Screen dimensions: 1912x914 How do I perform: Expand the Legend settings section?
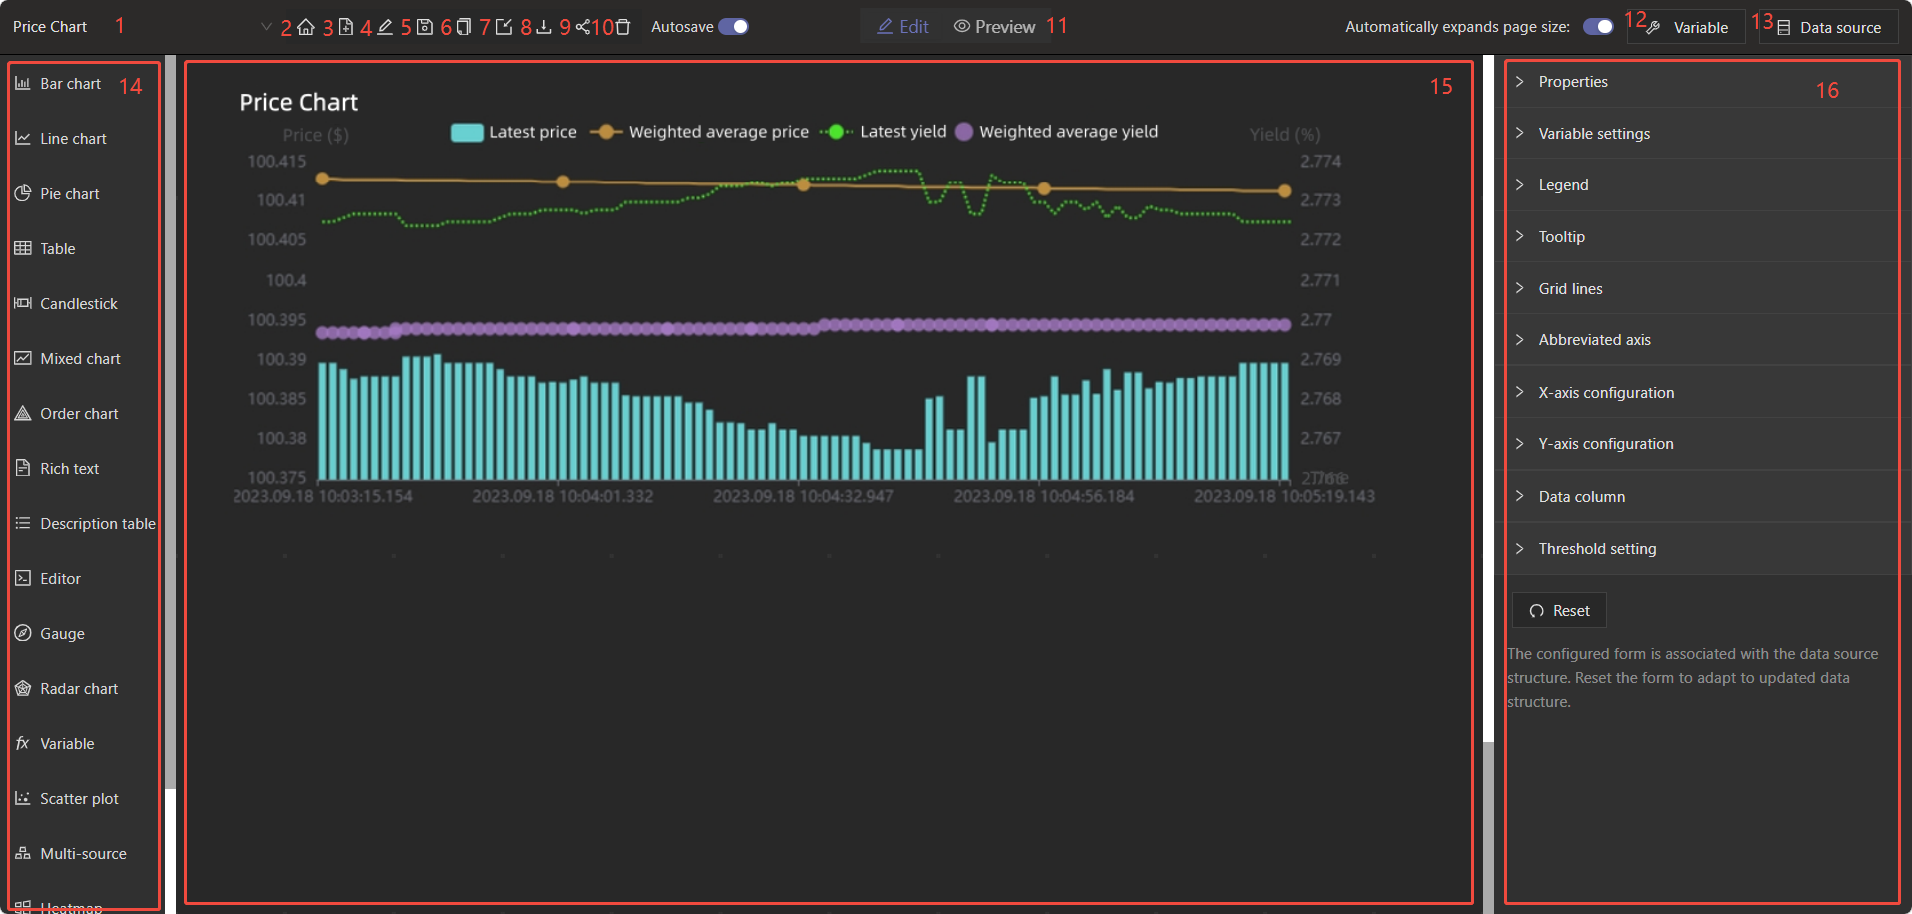click(1563, 185)
